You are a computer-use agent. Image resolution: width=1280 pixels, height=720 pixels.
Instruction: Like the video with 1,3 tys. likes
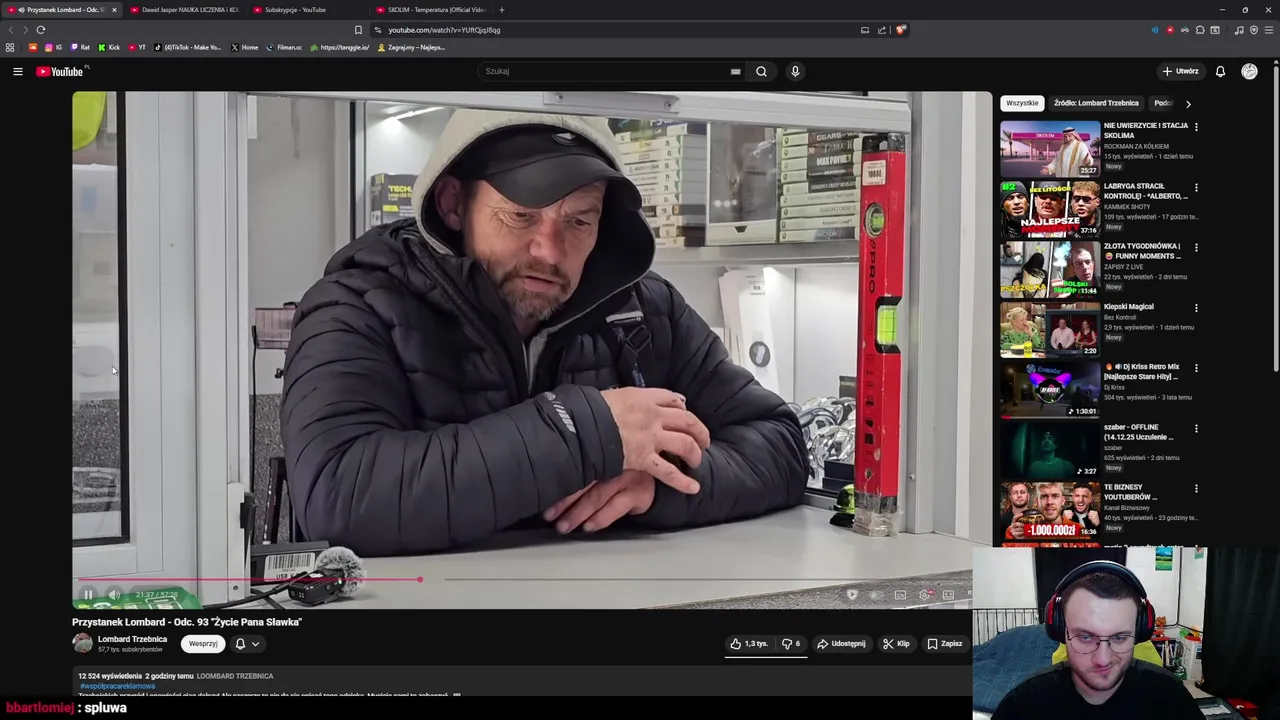pyautogui.click(x=749, y=644)
